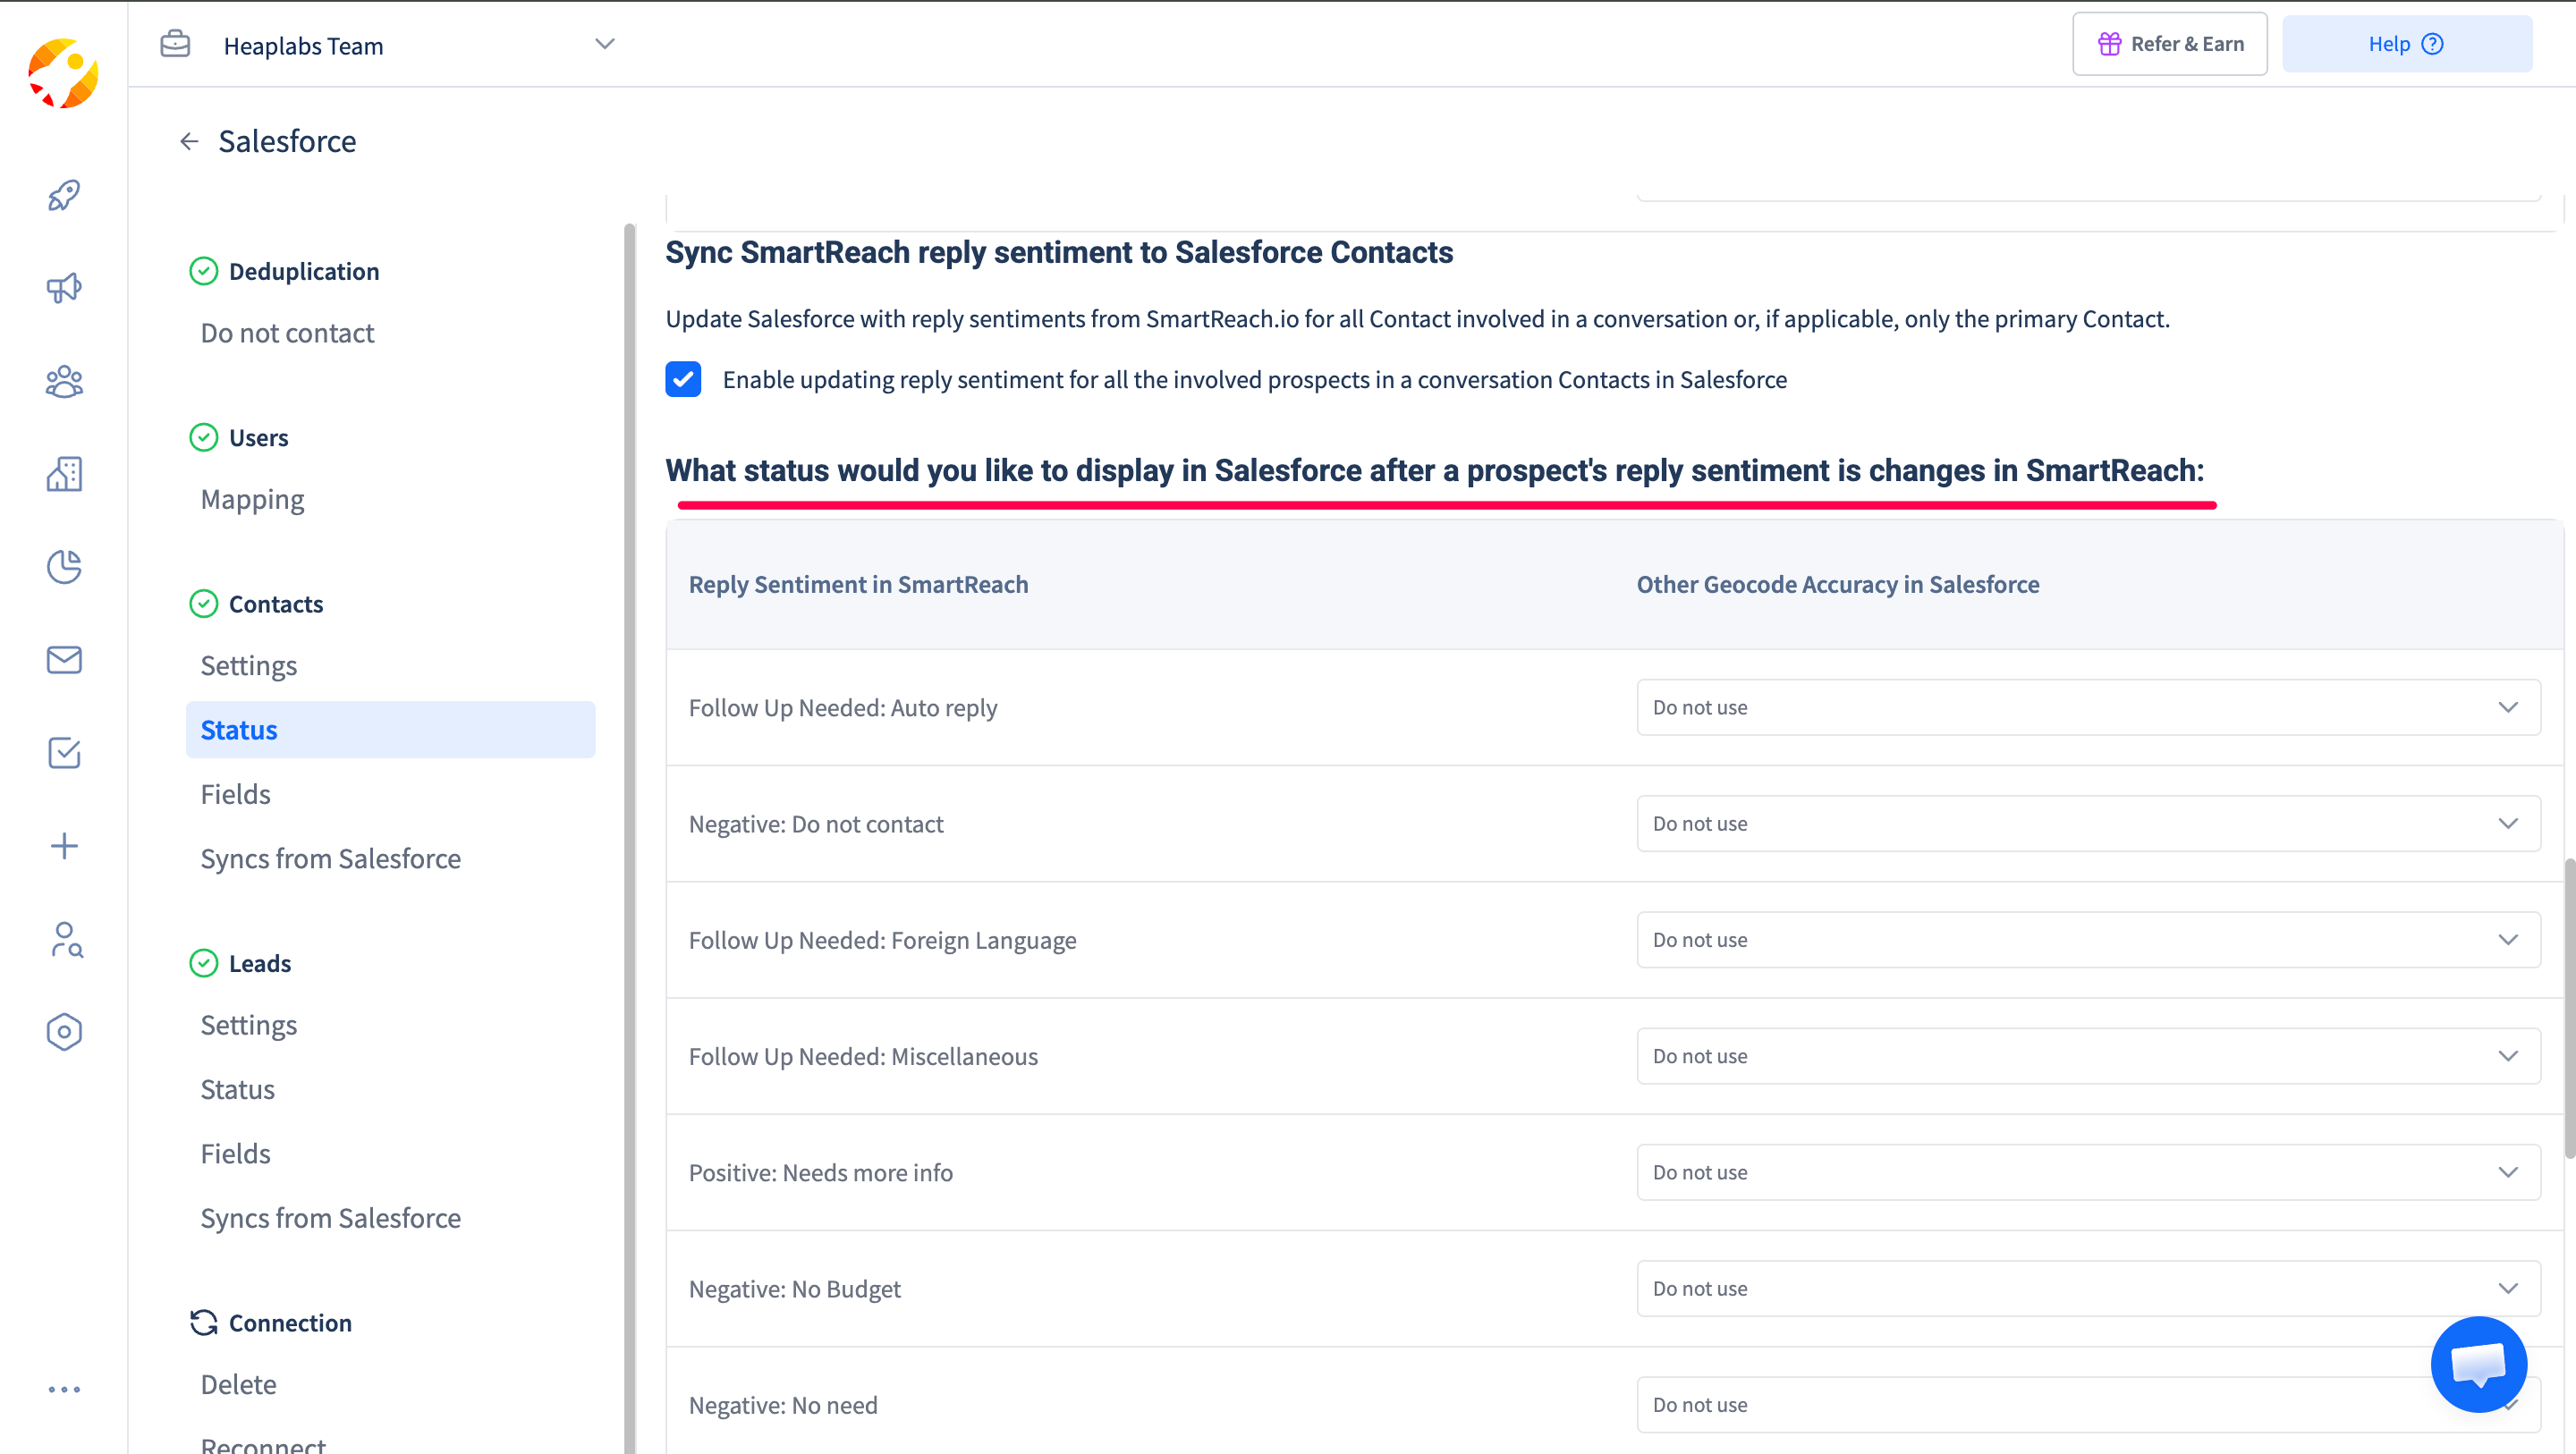Select Fields under the Contacts section

(235, 794)
